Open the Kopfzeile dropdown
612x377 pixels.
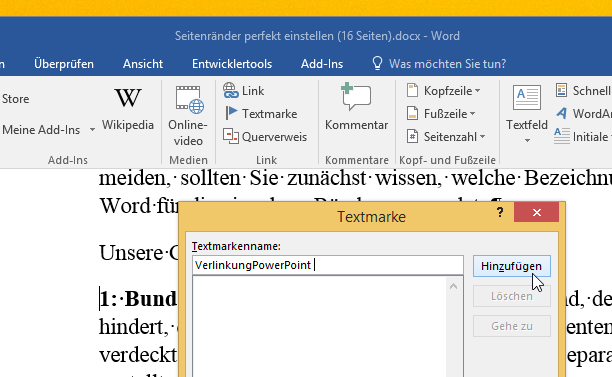443,91
